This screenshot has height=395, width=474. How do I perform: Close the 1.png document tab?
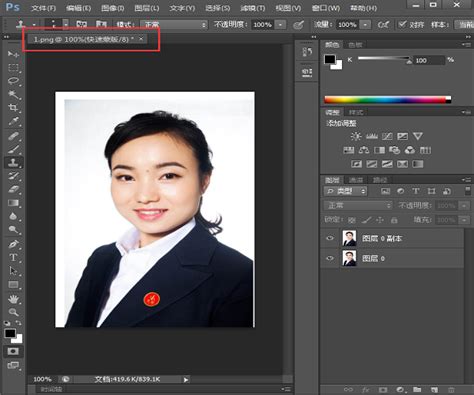click(141, 39)
